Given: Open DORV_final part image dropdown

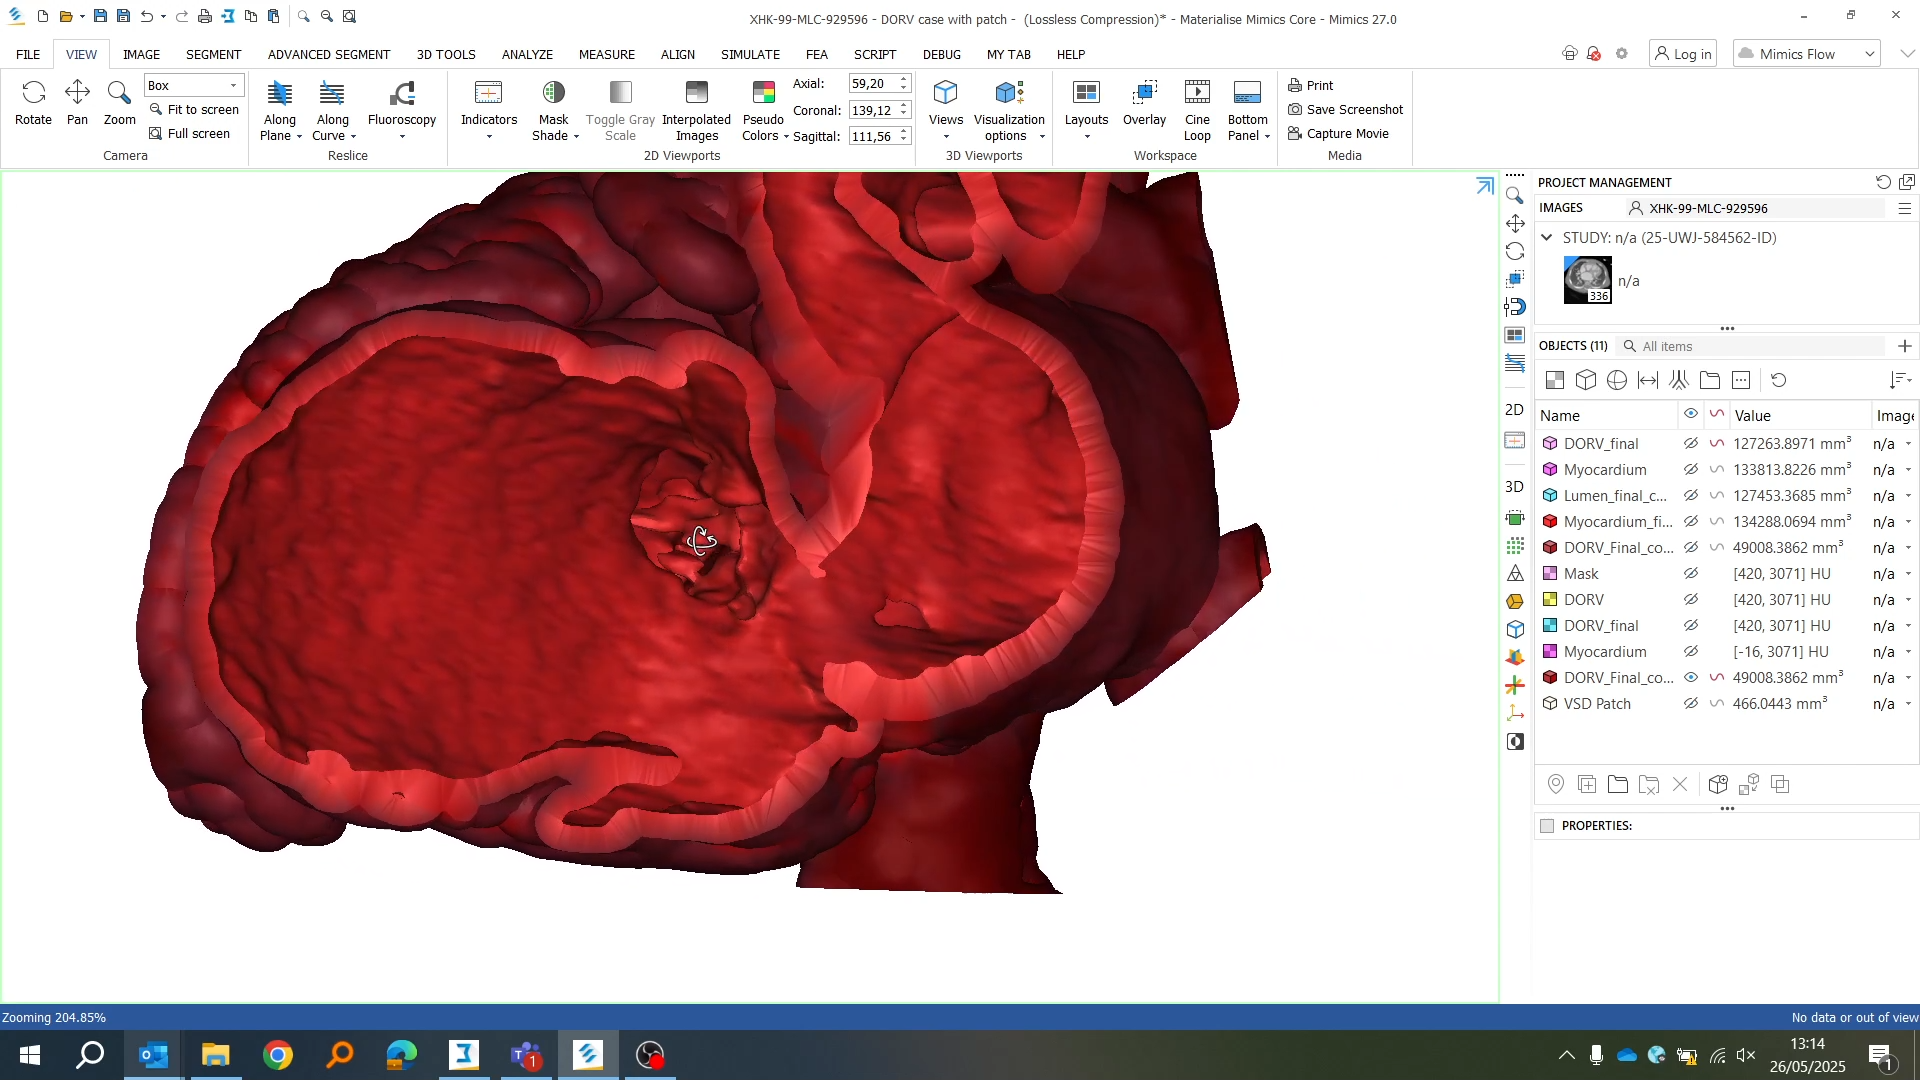Looking at the screenshot, I should (x=1908, y=444).
